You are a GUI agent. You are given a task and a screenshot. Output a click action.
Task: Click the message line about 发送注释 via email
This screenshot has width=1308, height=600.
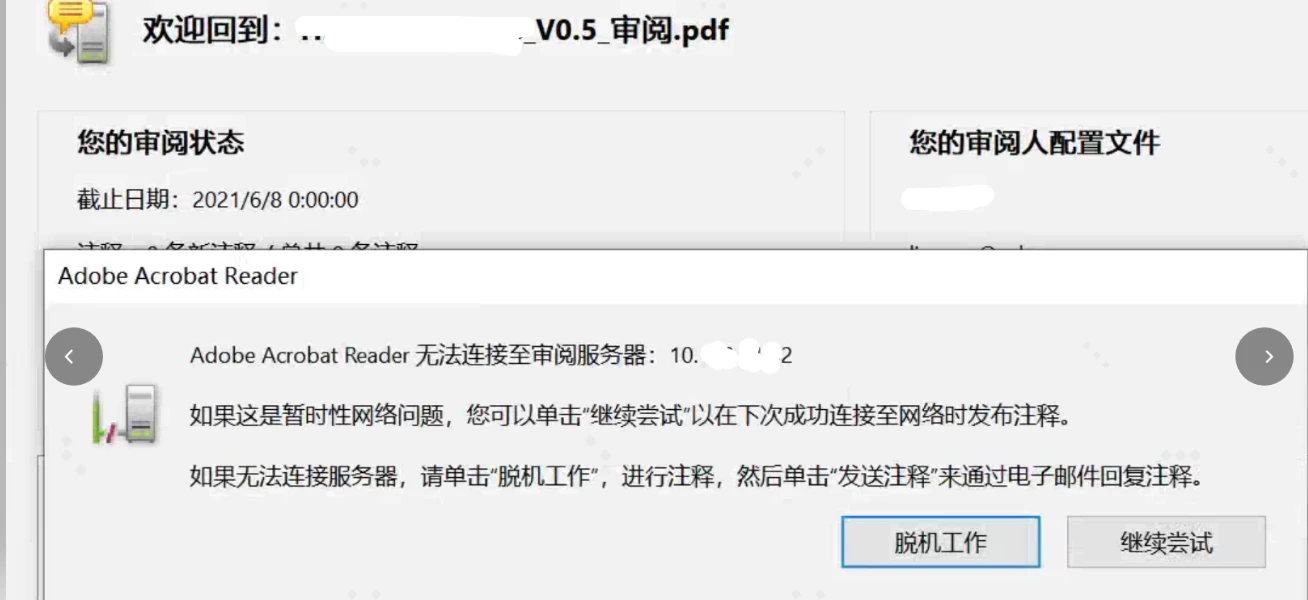tap(696, 476)
